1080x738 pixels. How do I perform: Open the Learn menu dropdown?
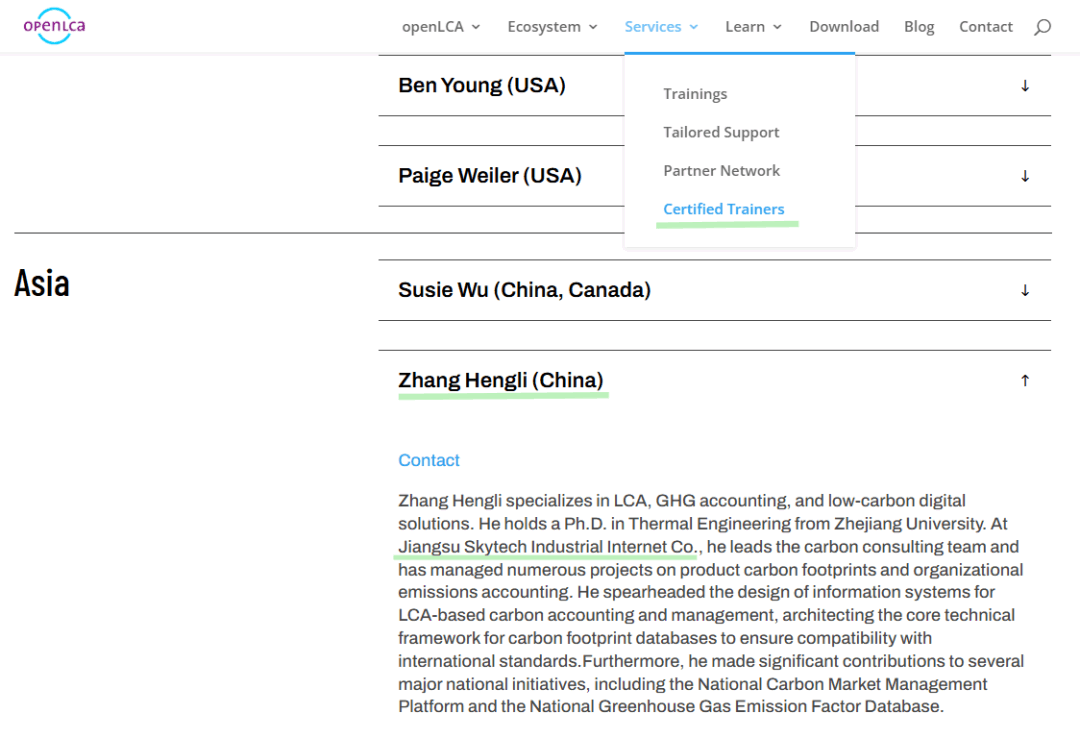[754, 27]
